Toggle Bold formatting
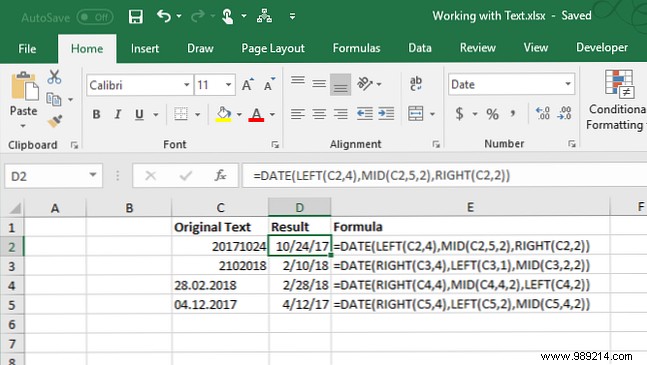This screenshot has height=365, width=647. click(x=97, y=114)
